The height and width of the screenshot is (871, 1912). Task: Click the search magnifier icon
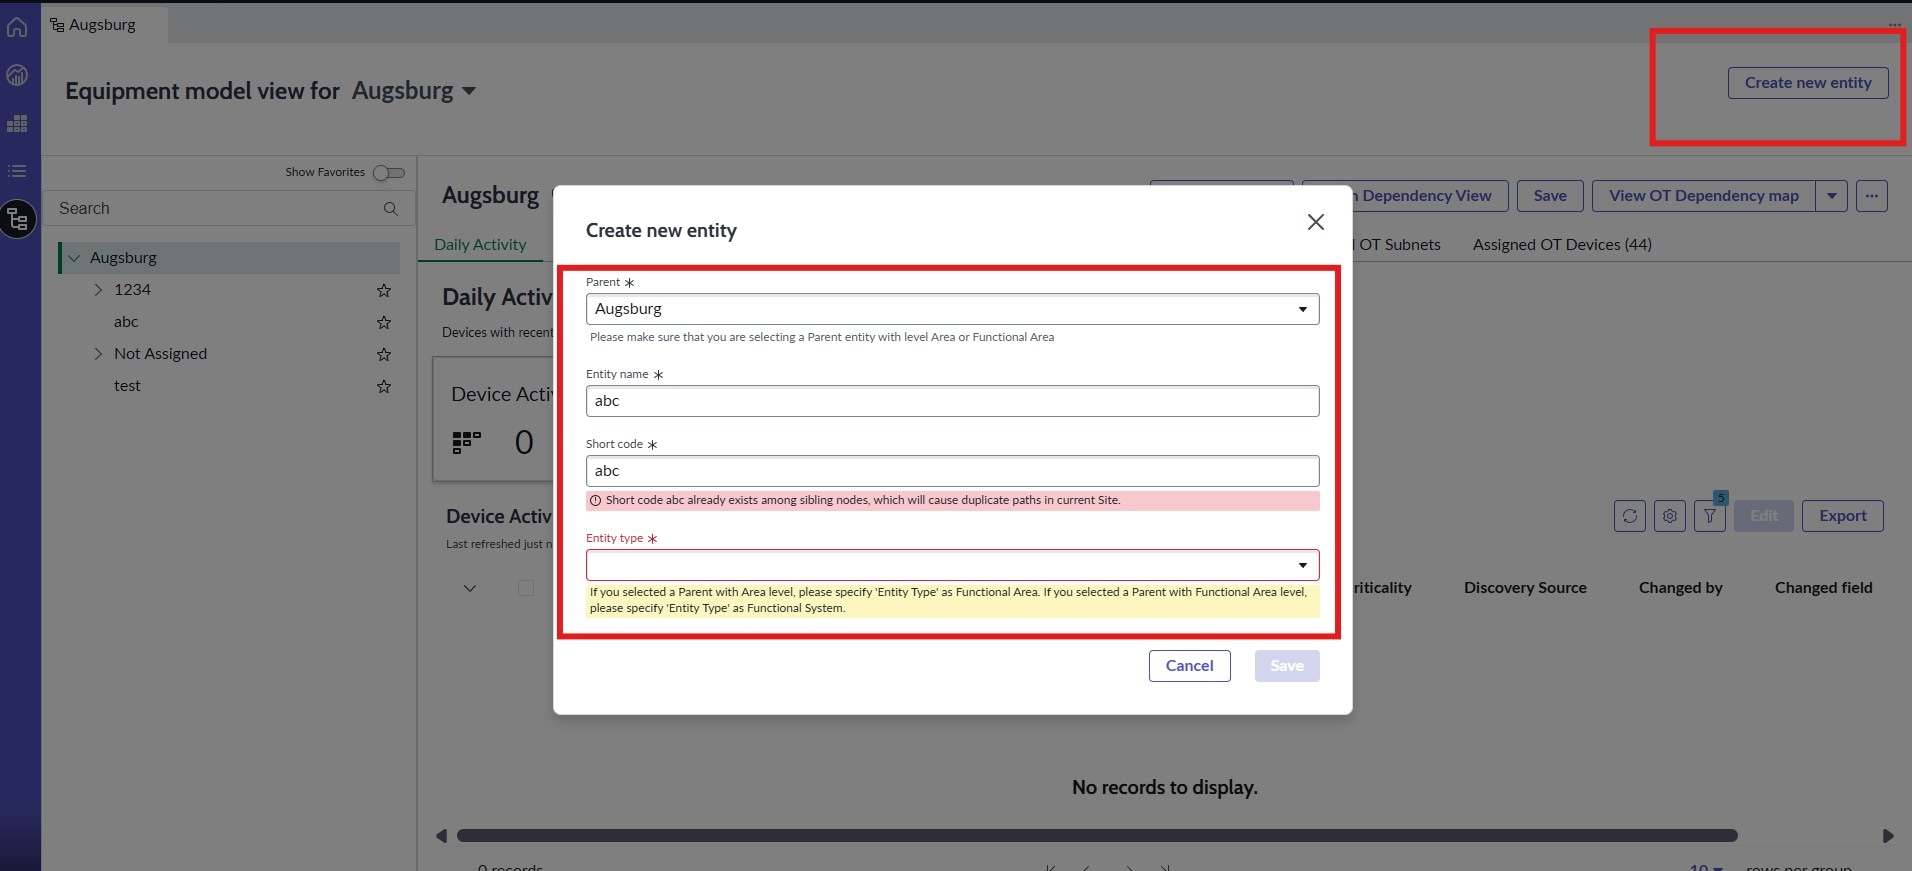[x=391, y=208]
